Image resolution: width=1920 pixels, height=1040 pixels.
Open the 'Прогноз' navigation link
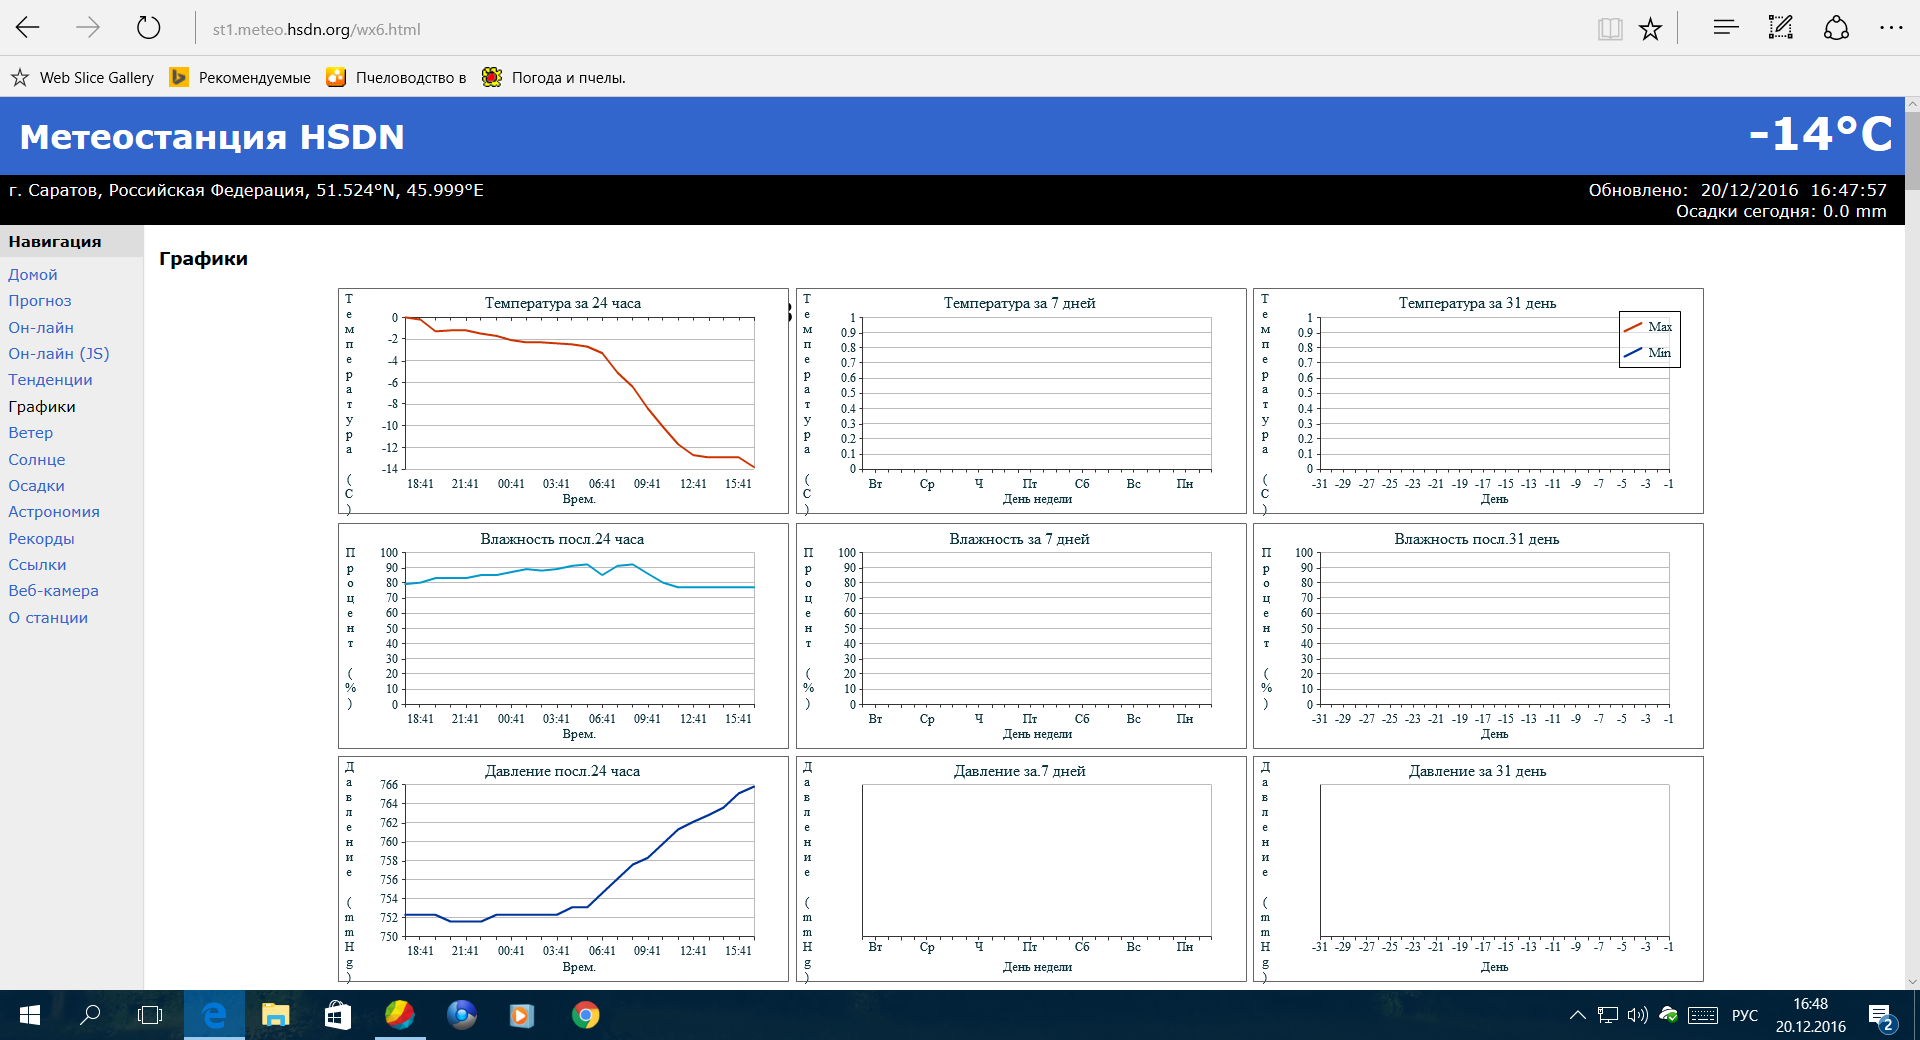tap(40, 301)
